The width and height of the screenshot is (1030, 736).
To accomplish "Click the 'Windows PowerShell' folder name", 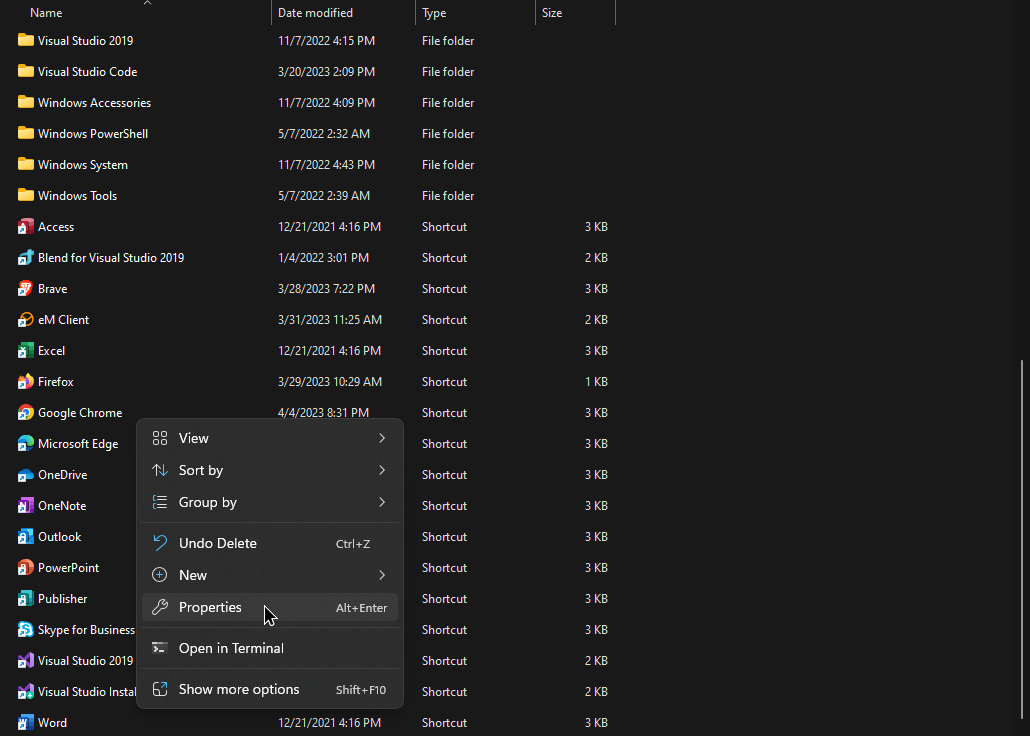I will 93,133.
